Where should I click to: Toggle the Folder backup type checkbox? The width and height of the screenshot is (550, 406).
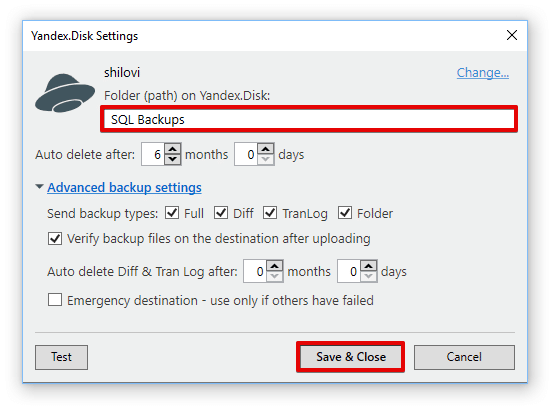[x=345, y=213]
